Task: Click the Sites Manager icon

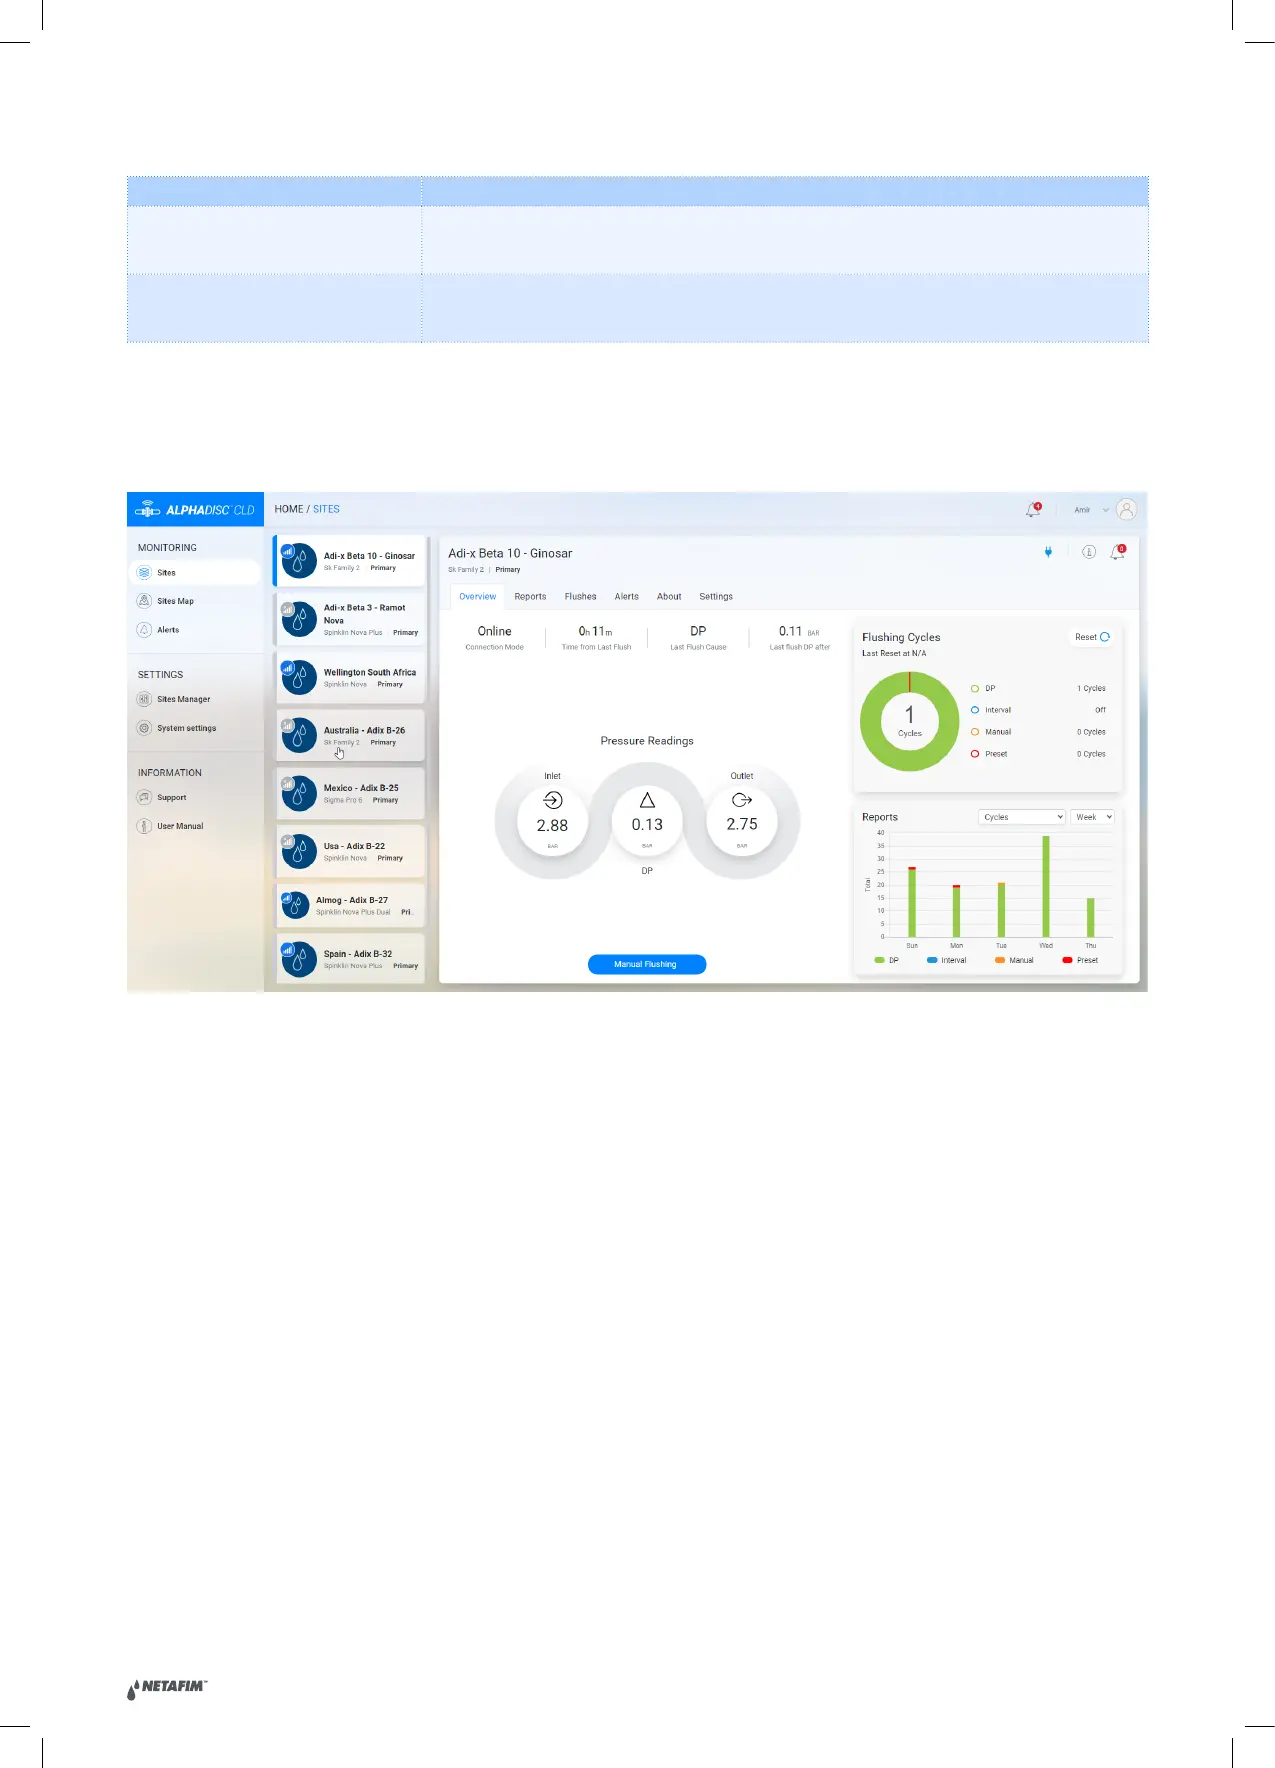Action: (144, 699)
